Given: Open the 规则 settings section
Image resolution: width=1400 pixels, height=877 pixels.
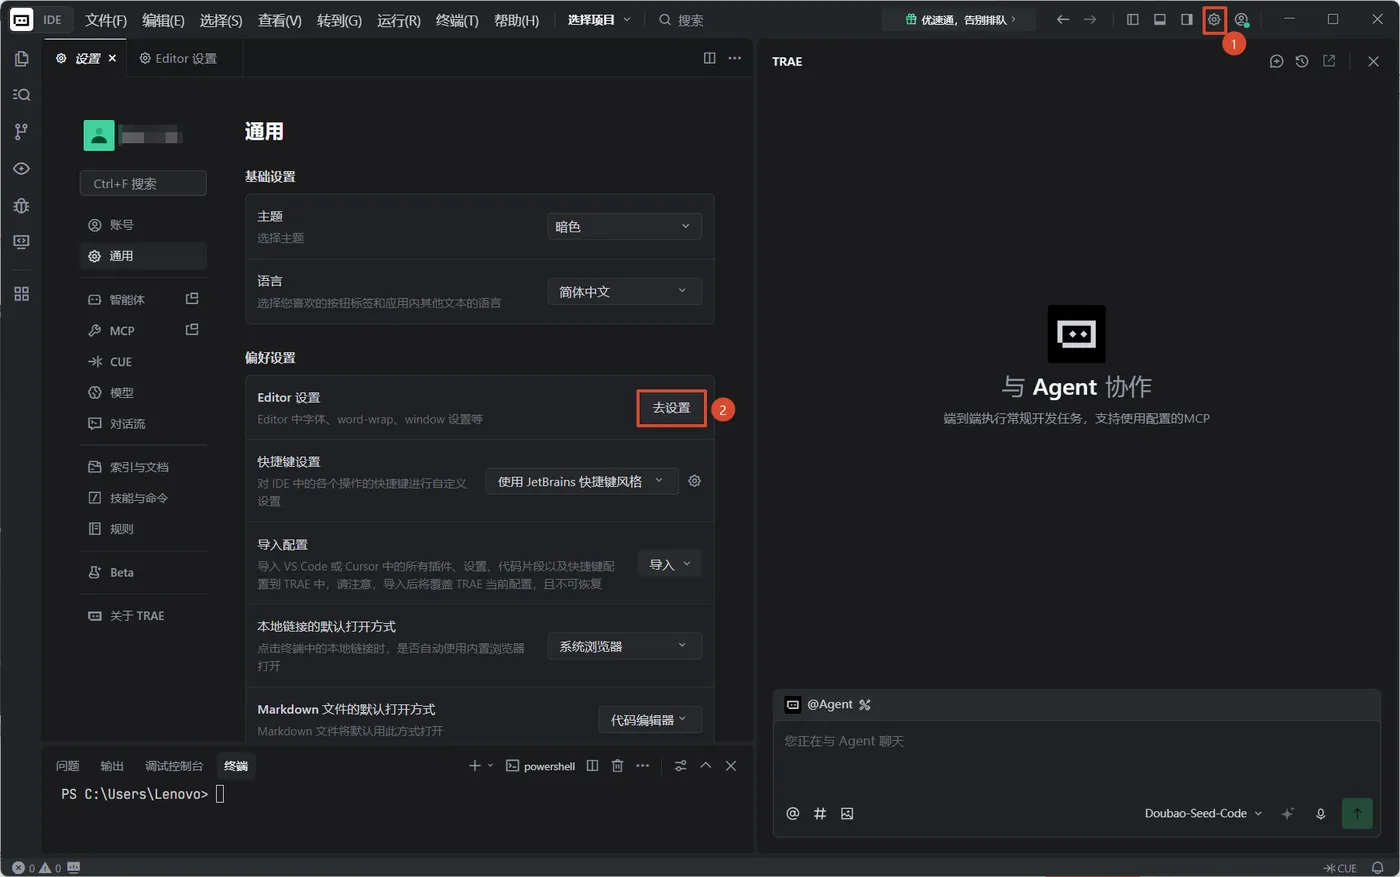Looking at the screenshot, I should pyautogui.click(x=143, y=529).
